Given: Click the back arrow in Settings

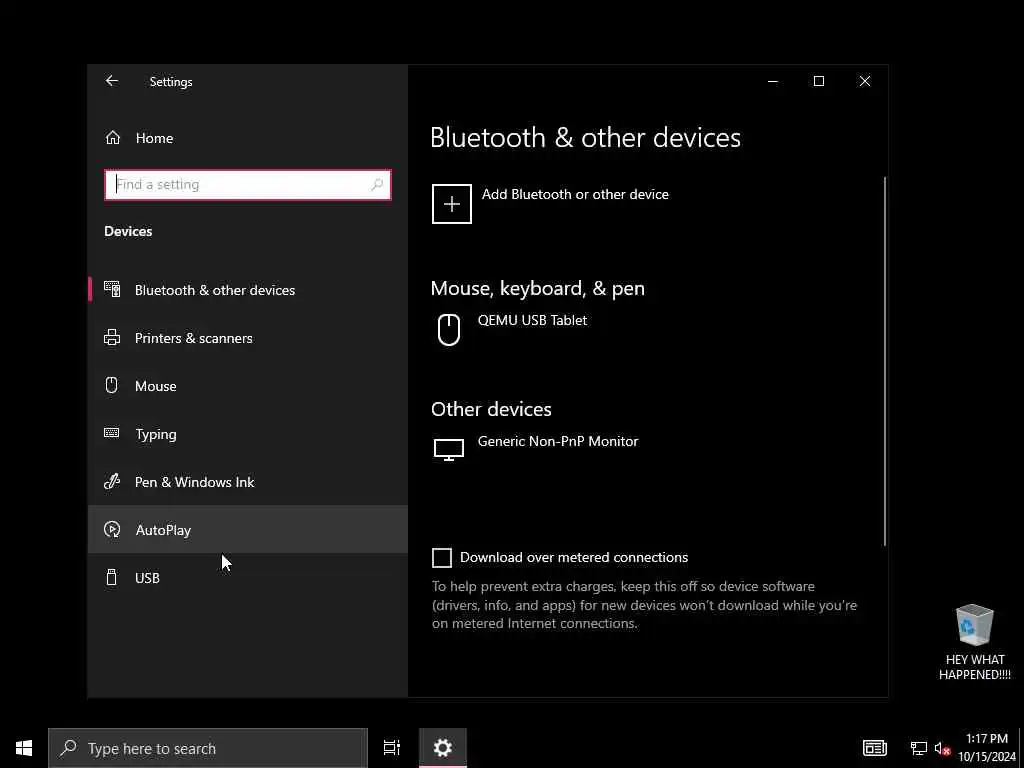Looking at the screenshot, I should [112, 81].
